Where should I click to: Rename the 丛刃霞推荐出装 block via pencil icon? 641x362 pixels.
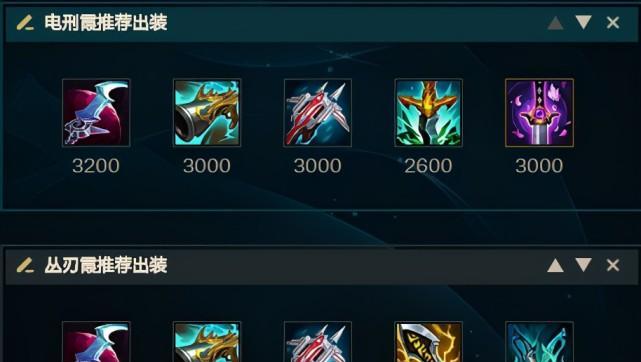pyautogui.click(x=25, y=265)
